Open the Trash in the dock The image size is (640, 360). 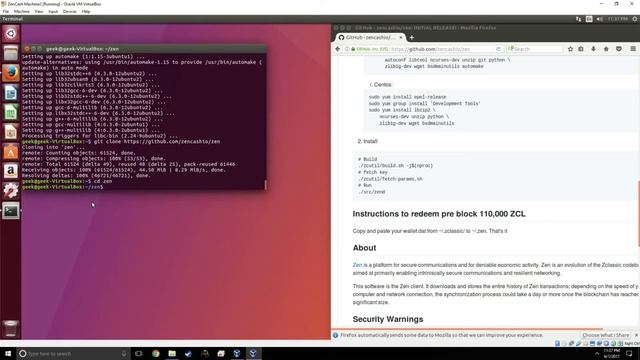(11, 329)
